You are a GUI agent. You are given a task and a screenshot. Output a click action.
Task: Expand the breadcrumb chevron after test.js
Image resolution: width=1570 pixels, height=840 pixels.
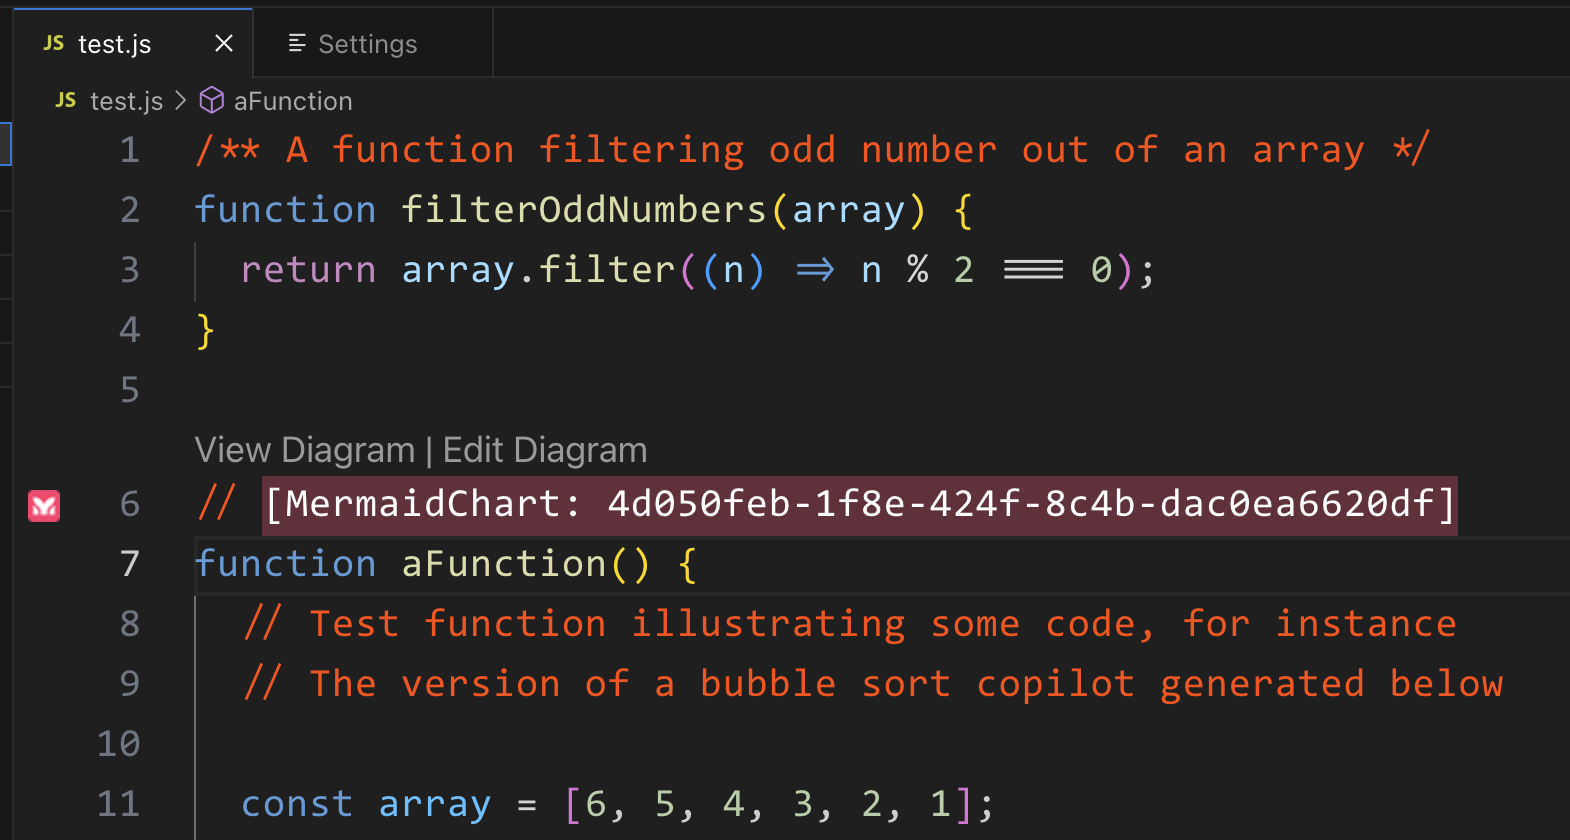[x=180, y=100]
